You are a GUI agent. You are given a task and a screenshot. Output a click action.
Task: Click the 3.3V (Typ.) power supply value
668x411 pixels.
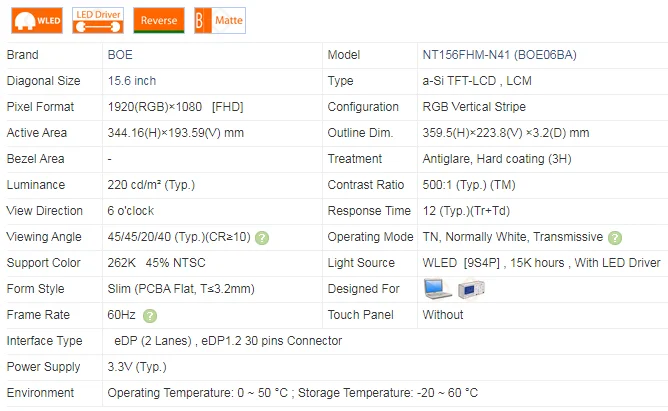pos(137,367)
